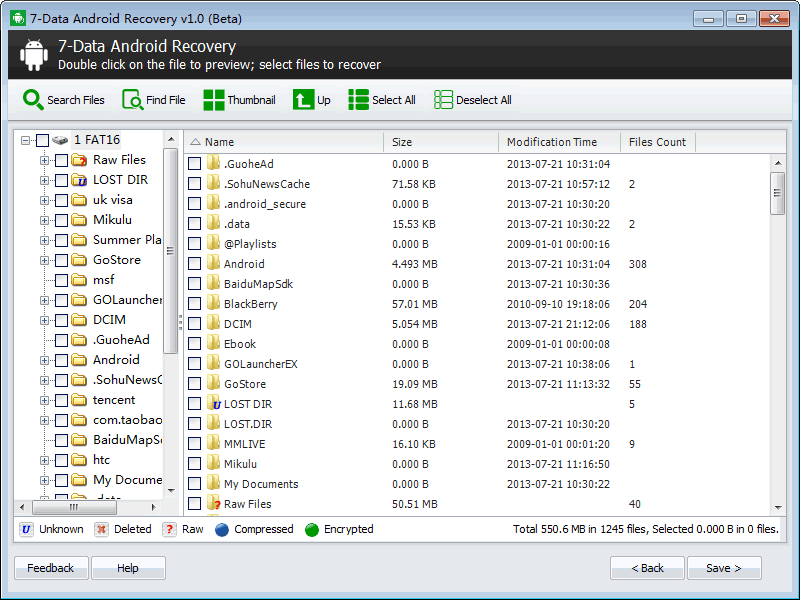Click the Feedback button
Screen dimensions: 800x600
pos(50,568)
